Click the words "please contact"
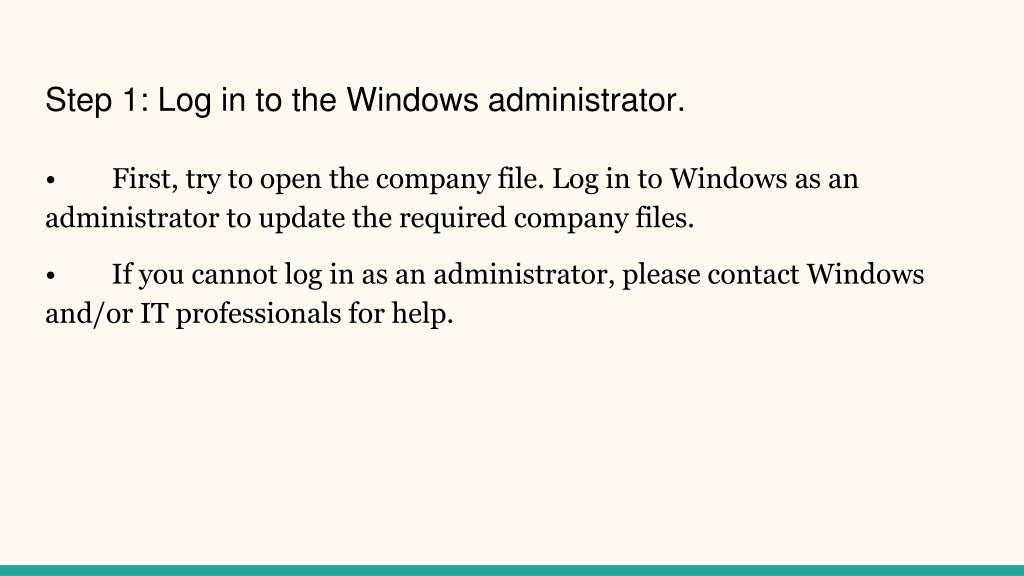1024x576 pixels. click(x=711, y=276)
